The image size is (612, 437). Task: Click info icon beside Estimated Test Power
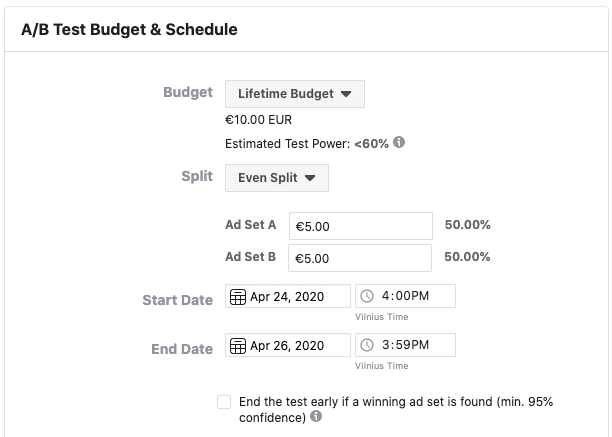click(x=400, y=143)
